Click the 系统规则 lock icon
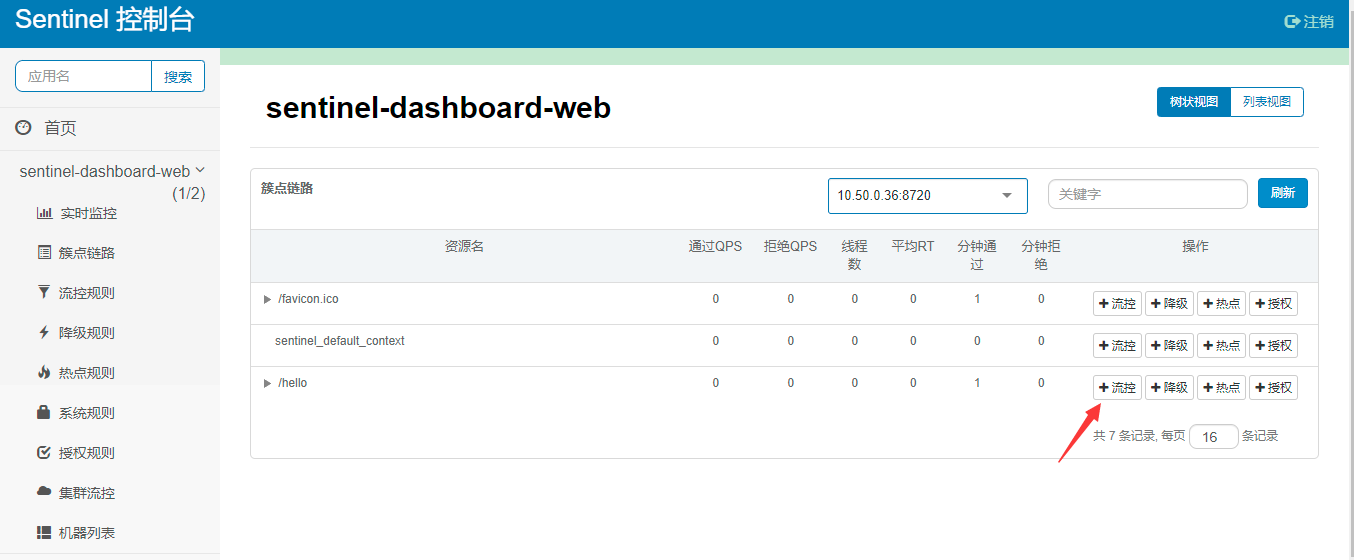 [x=44, y=412]
